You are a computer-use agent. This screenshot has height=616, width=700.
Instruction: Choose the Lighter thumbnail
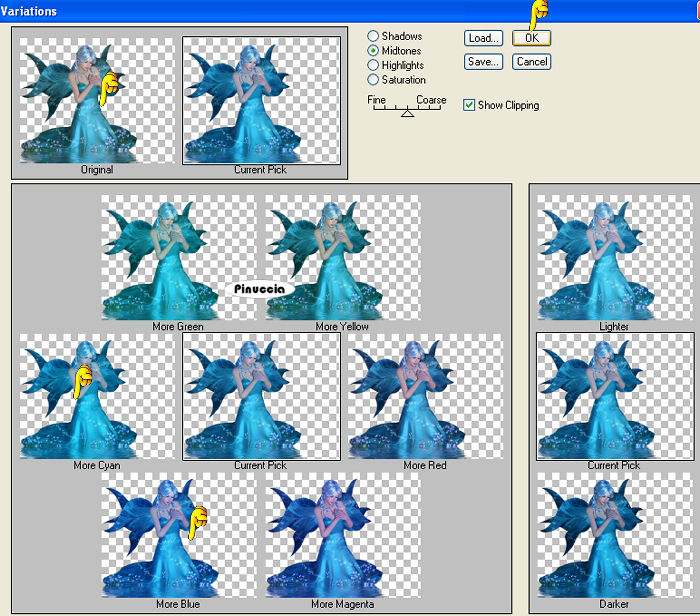(x=615, y=257)
